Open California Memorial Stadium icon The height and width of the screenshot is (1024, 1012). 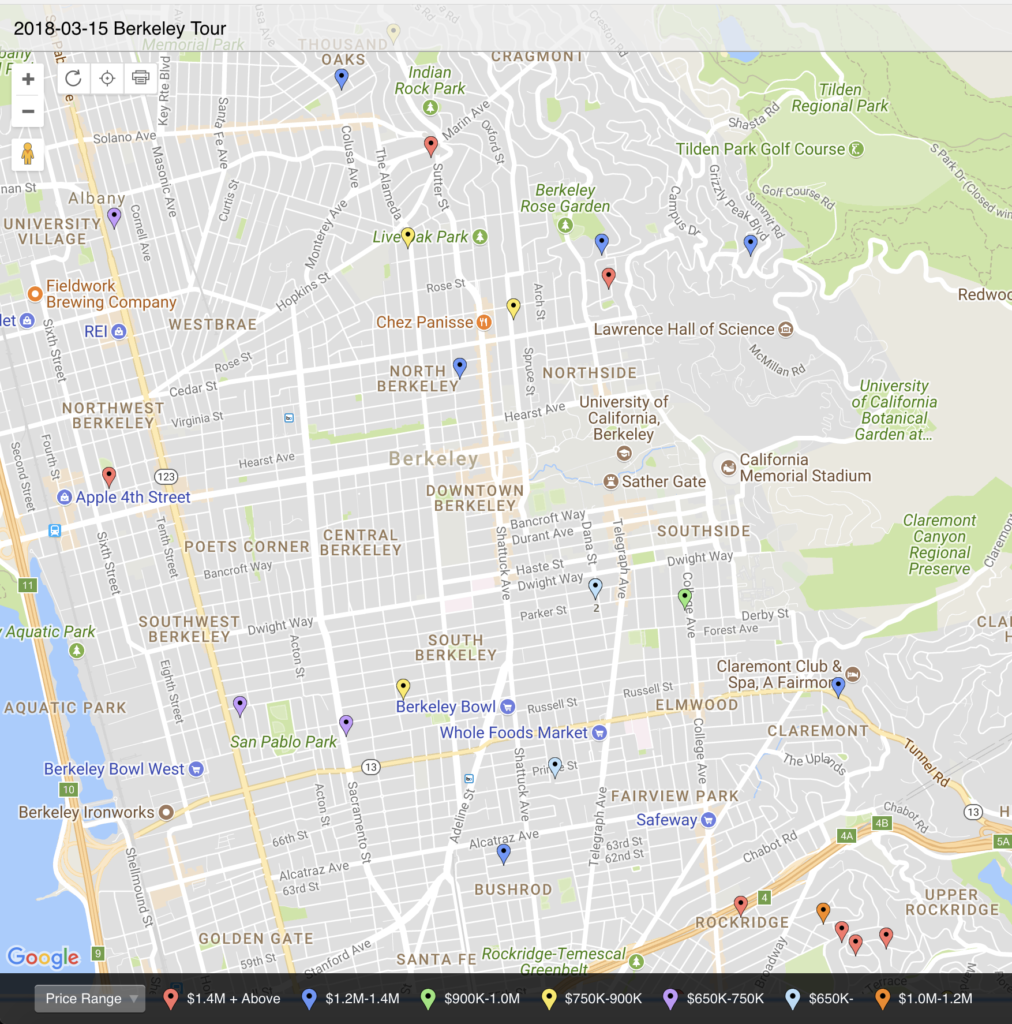click(x=729, y=468)
